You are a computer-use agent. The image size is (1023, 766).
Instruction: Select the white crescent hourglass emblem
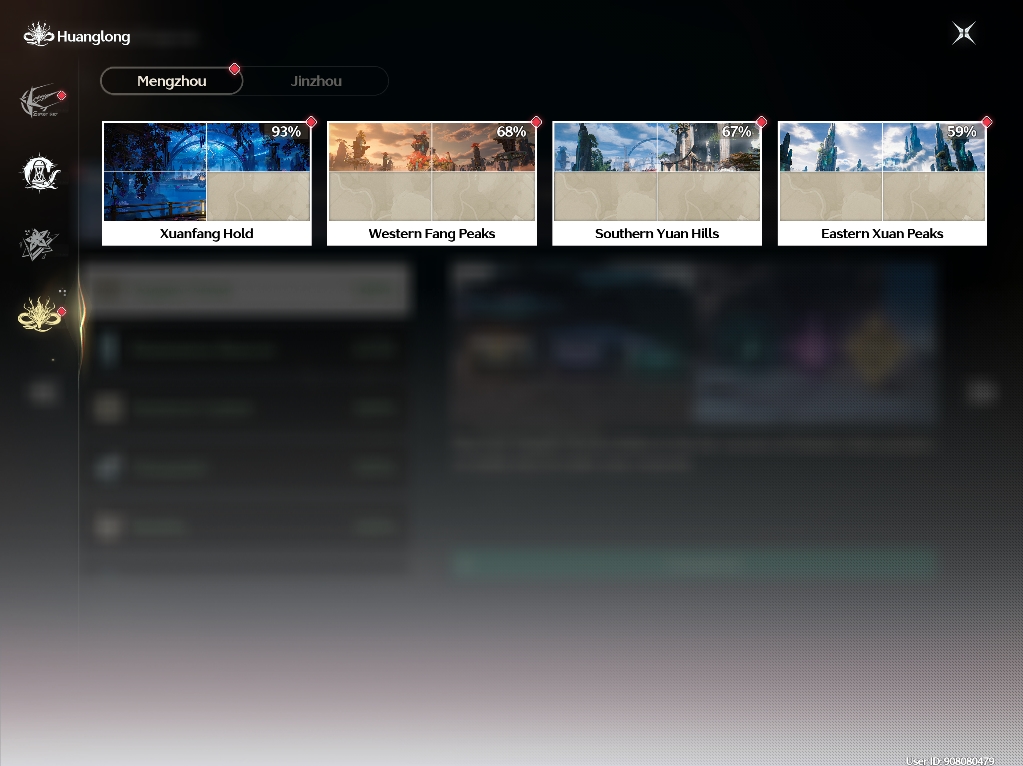pyautogui.click(x=40, y=173)
